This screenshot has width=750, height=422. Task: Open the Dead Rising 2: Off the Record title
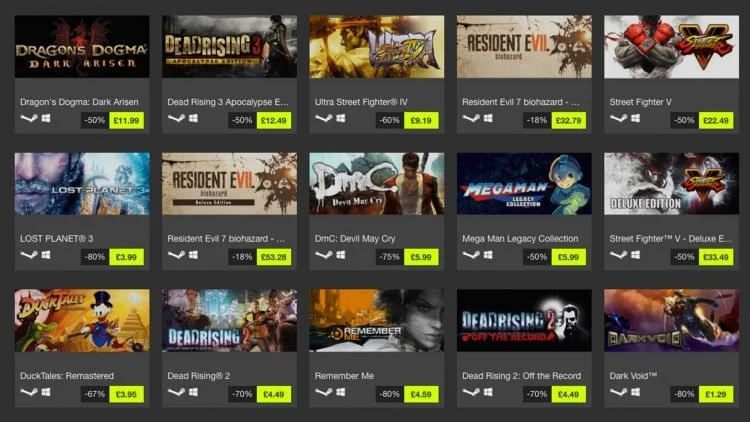coord(521,376)
